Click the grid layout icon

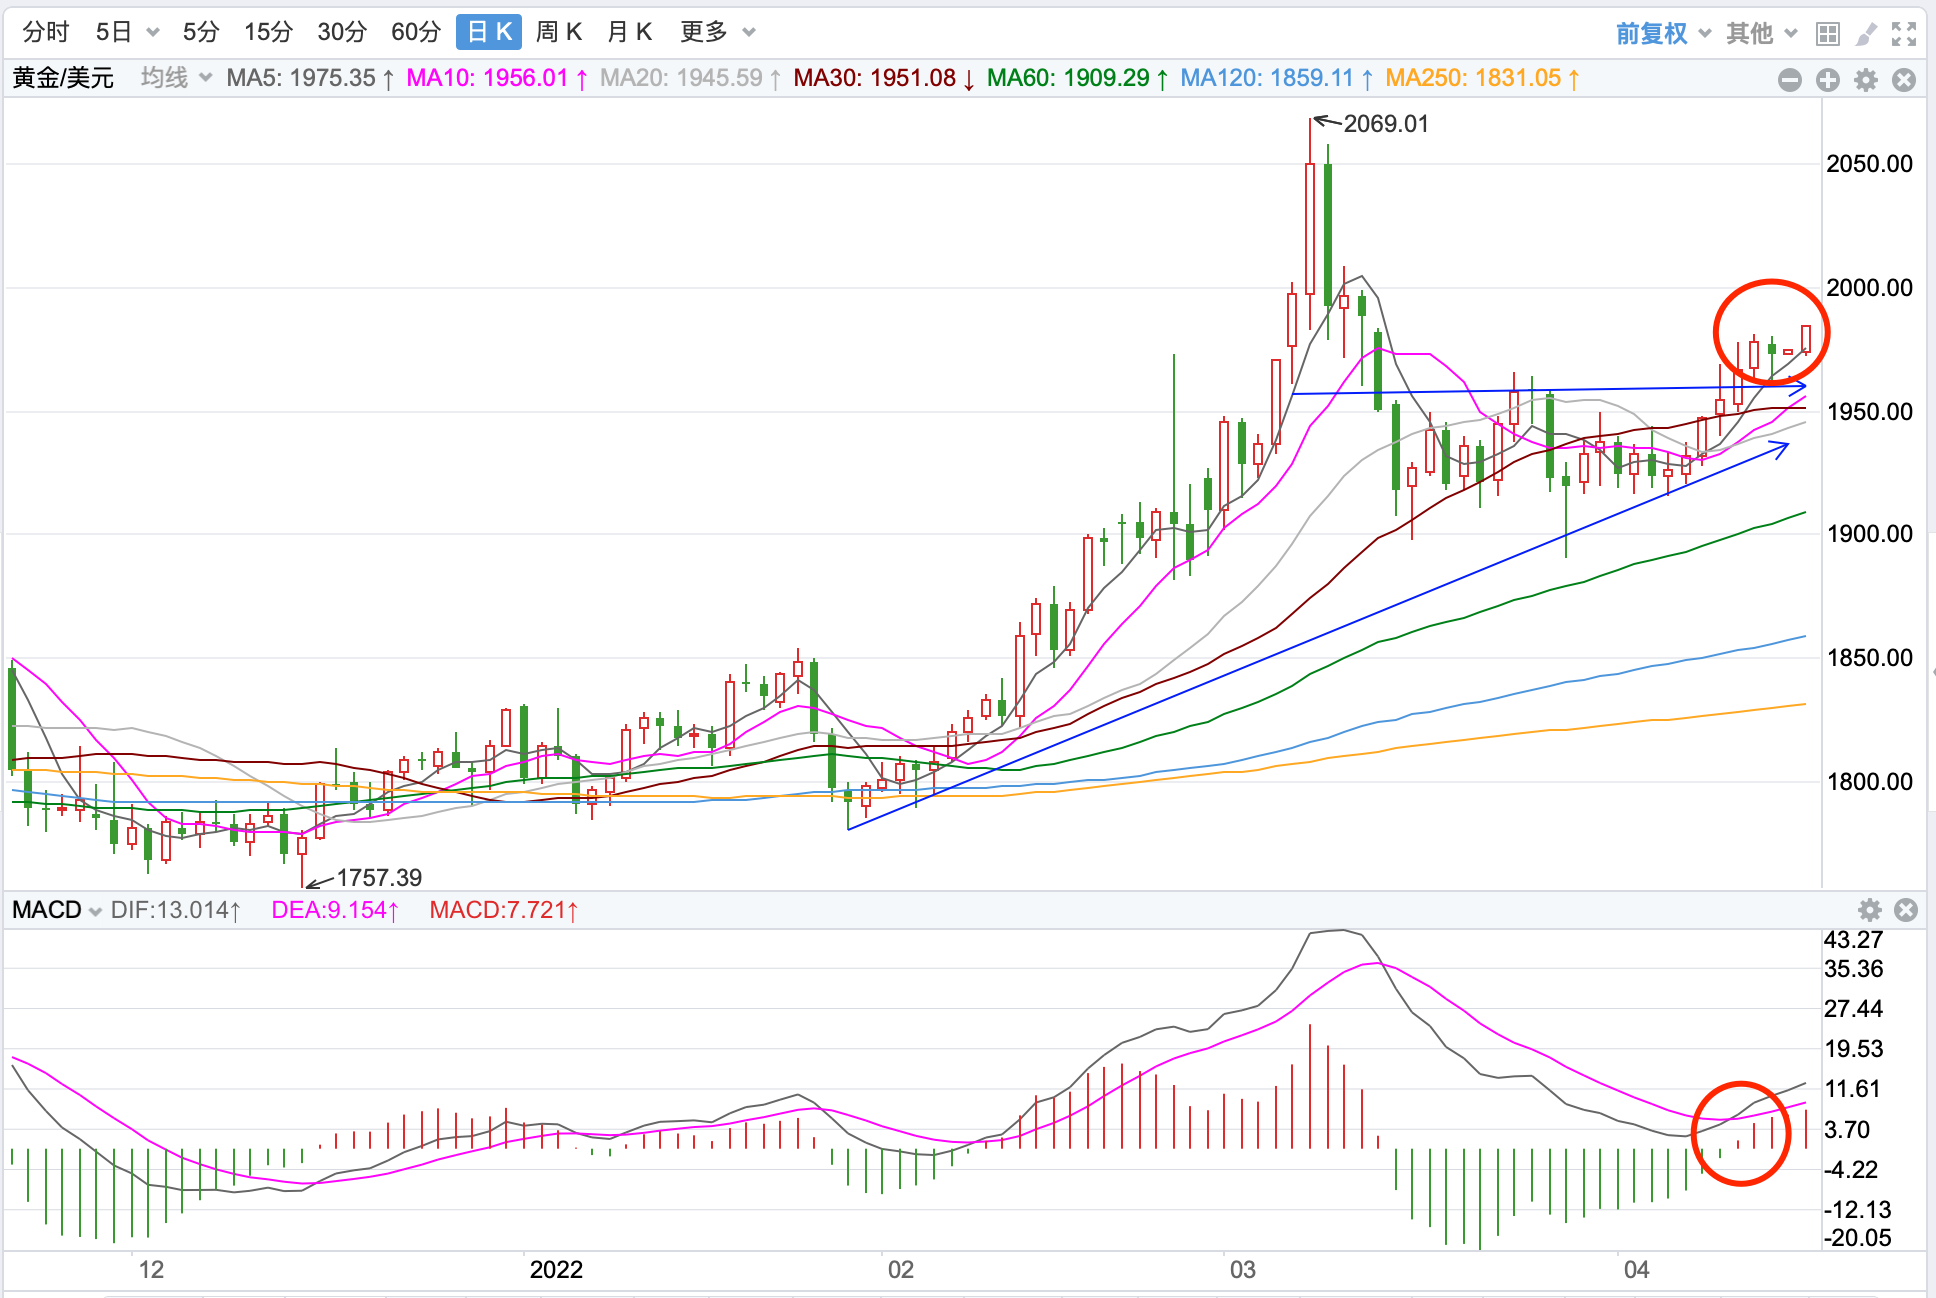(1828, 34)
